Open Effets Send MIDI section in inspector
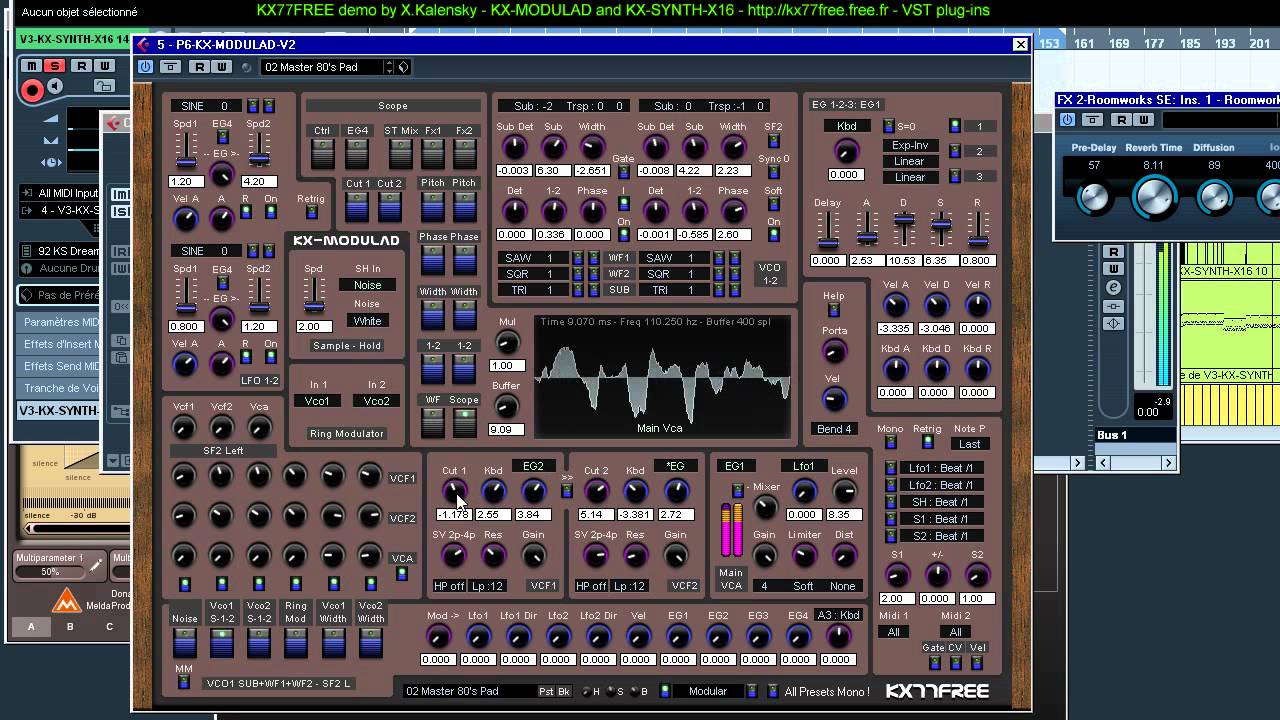1280x720 pixels. point(60,366)
